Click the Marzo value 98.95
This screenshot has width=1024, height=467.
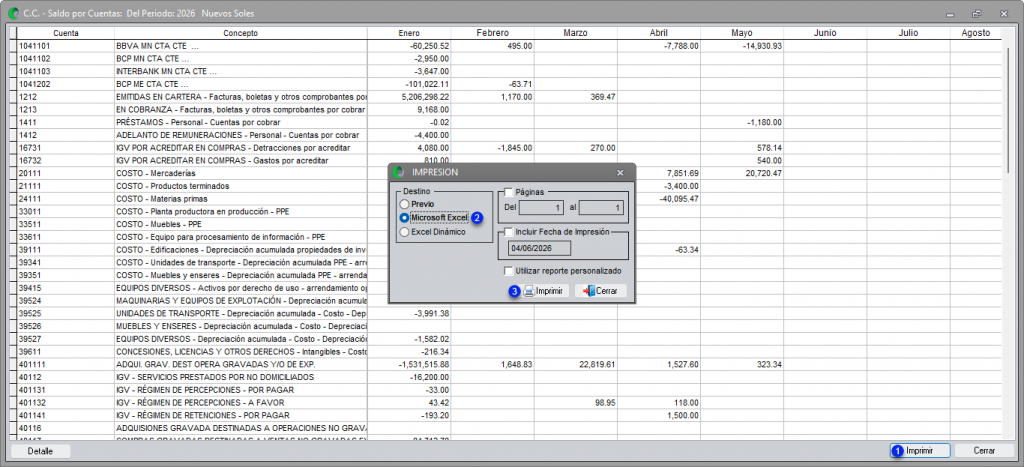[576, 402]
